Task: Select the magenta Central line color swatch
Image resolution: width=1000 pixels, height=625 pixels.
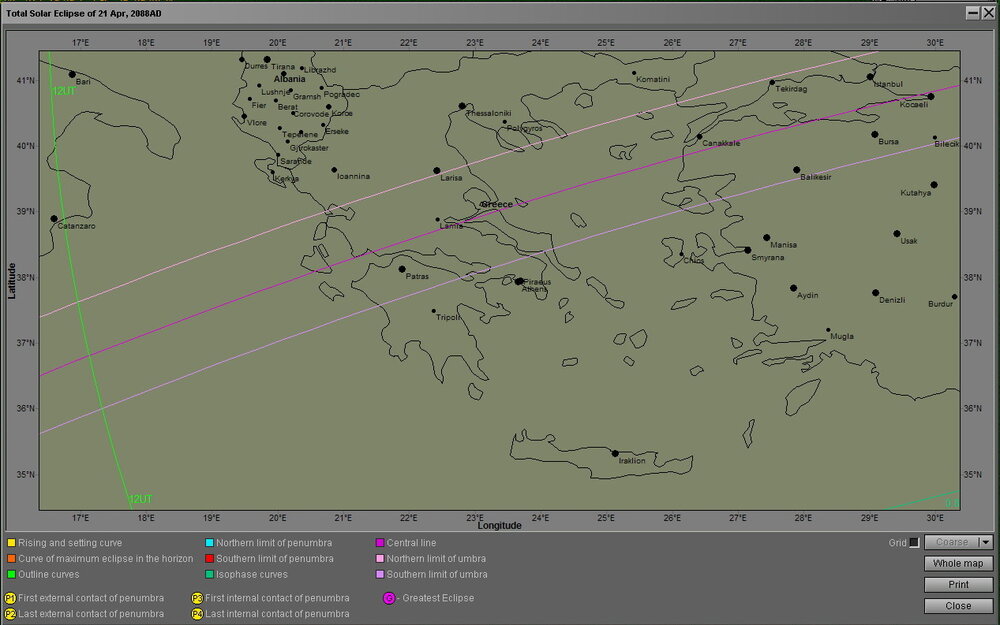Action: [380, 542]
